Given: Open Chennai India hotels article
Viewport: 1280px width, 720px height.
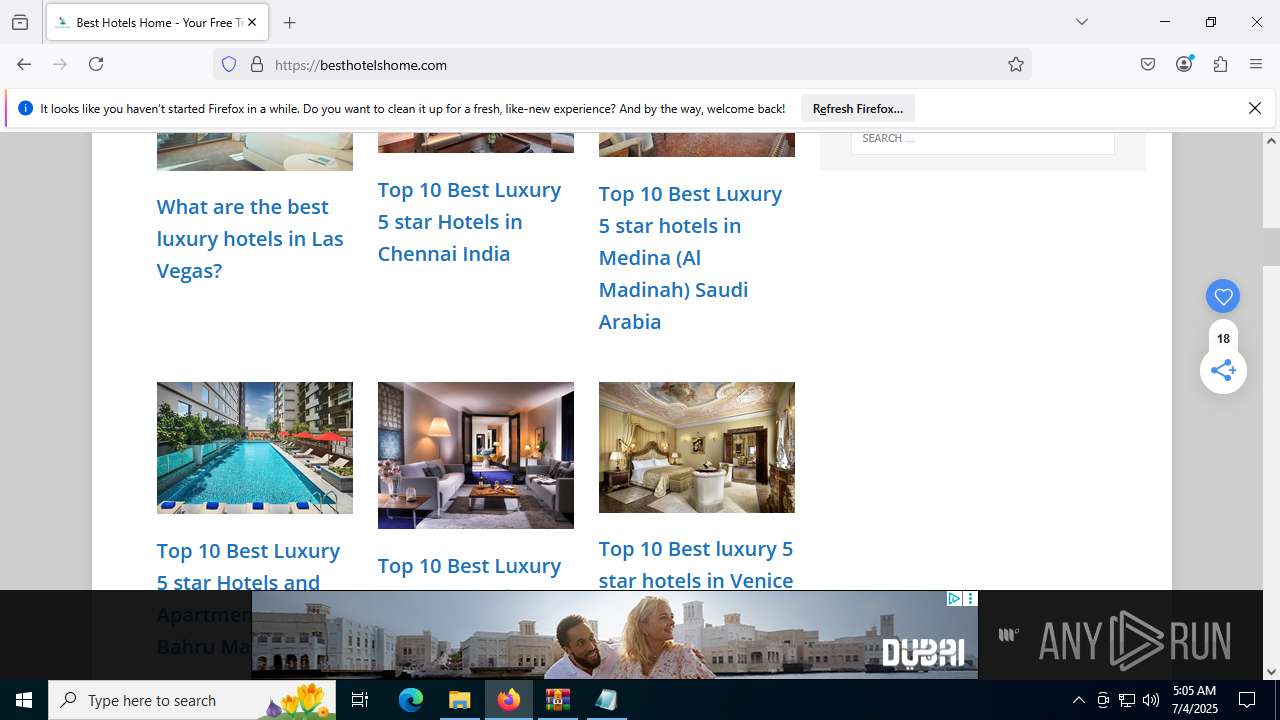Looking at the screenshot, I should click(x=469, y=221).
